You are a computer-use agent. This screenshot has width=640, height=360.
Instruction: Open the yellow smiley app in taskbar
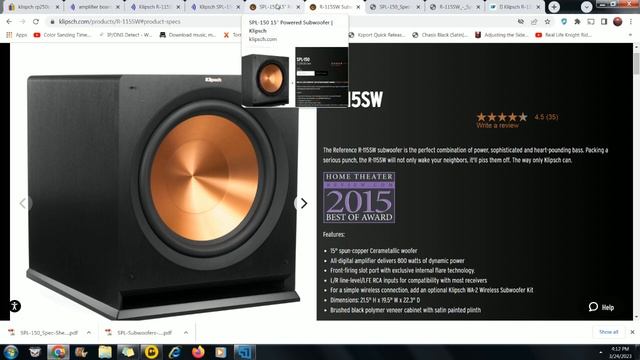(x=151, y=352)
